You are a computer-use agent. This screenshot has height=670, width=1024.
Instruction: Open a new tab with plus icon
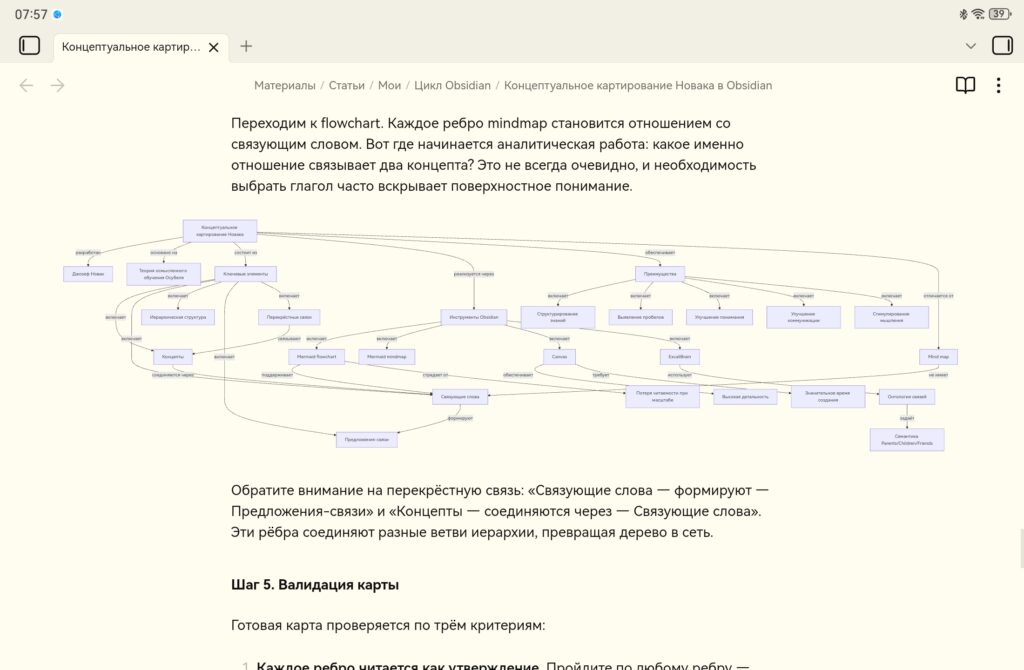coord(246,46)
